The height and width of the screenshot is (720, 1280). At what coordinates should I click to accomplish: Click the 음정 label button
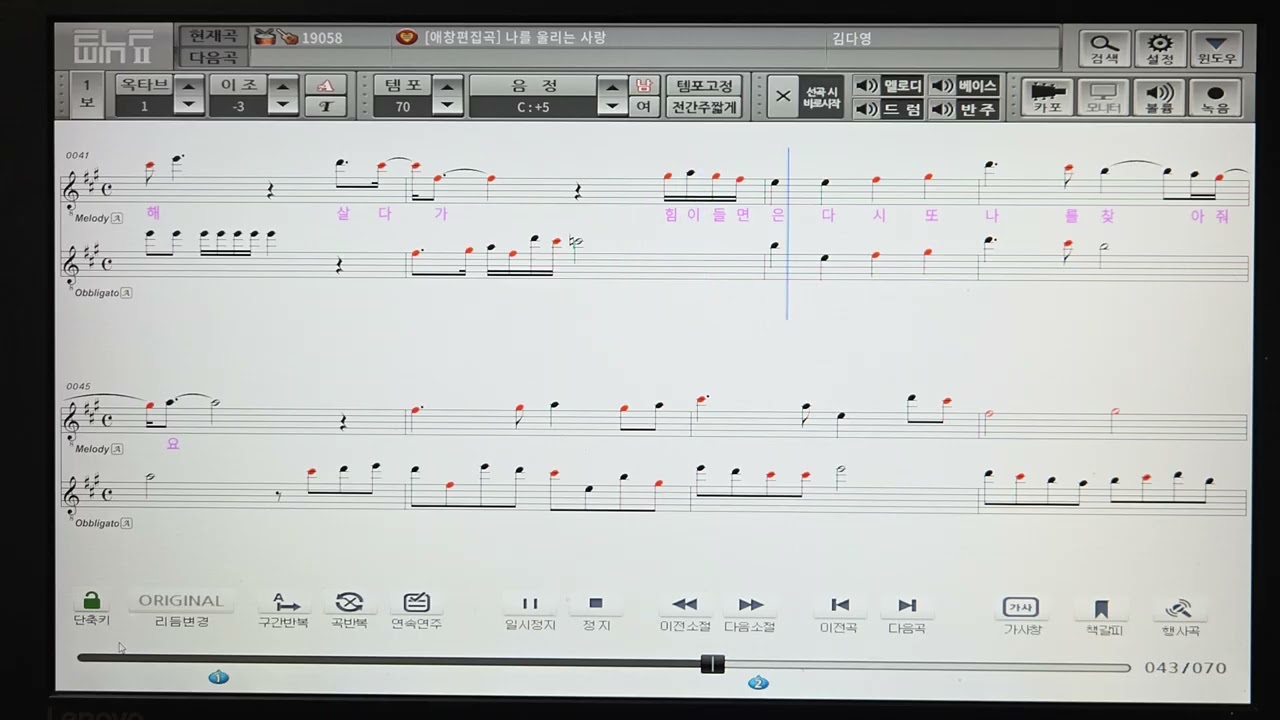tap(533, 85)
